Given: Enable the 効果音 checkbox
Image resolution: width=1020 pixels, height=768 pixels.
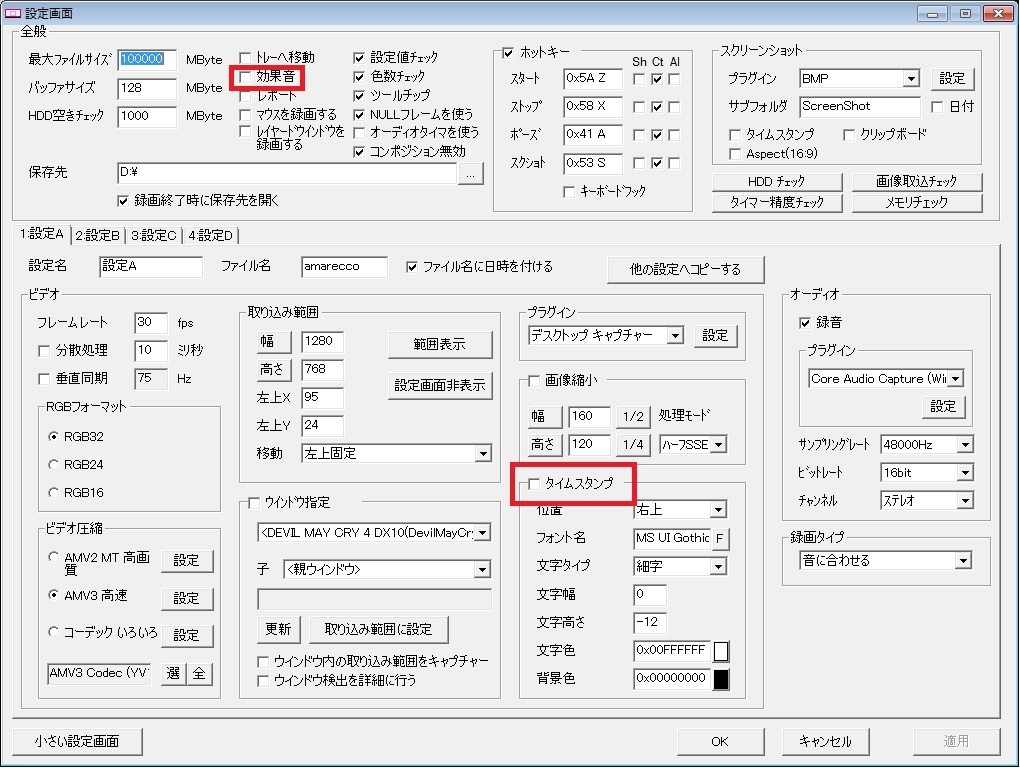Looking at the screenshot, I should pyautogui.click(x=246, y=76).
